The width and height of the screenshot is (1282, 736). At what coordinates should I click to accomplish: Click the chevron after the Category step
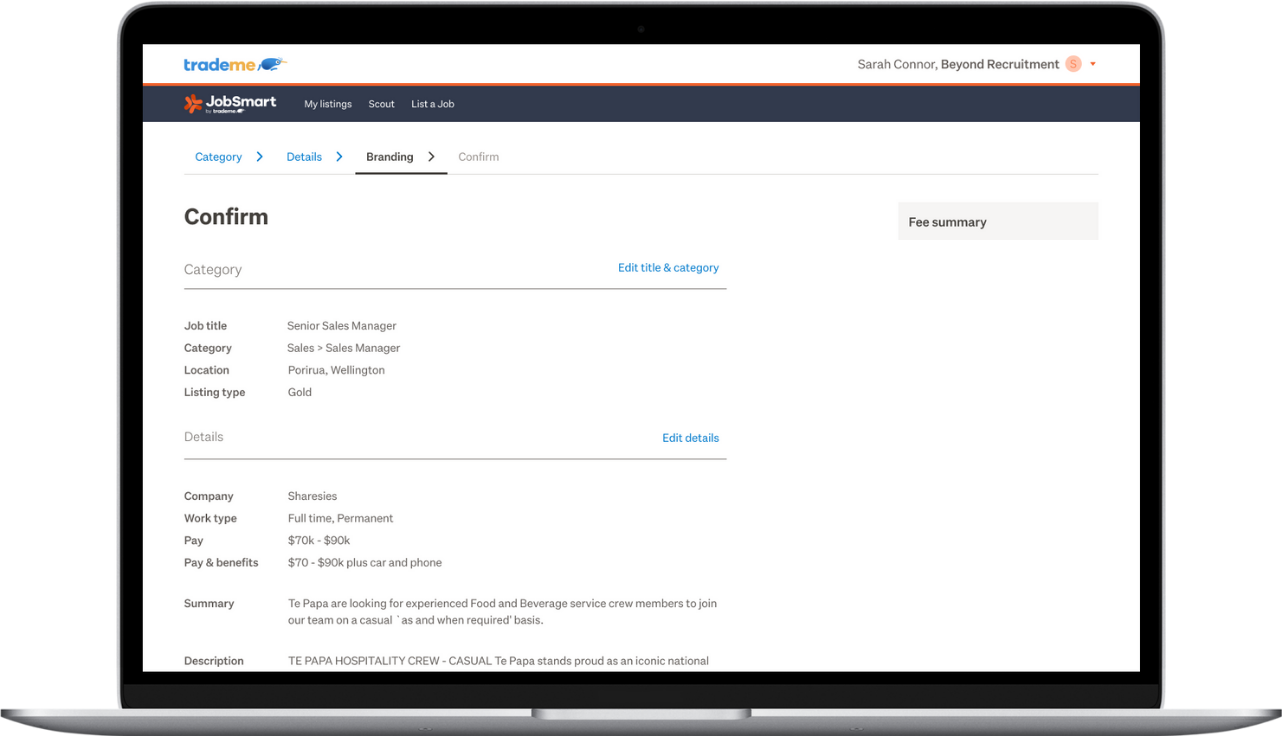(x=259, y=157)
